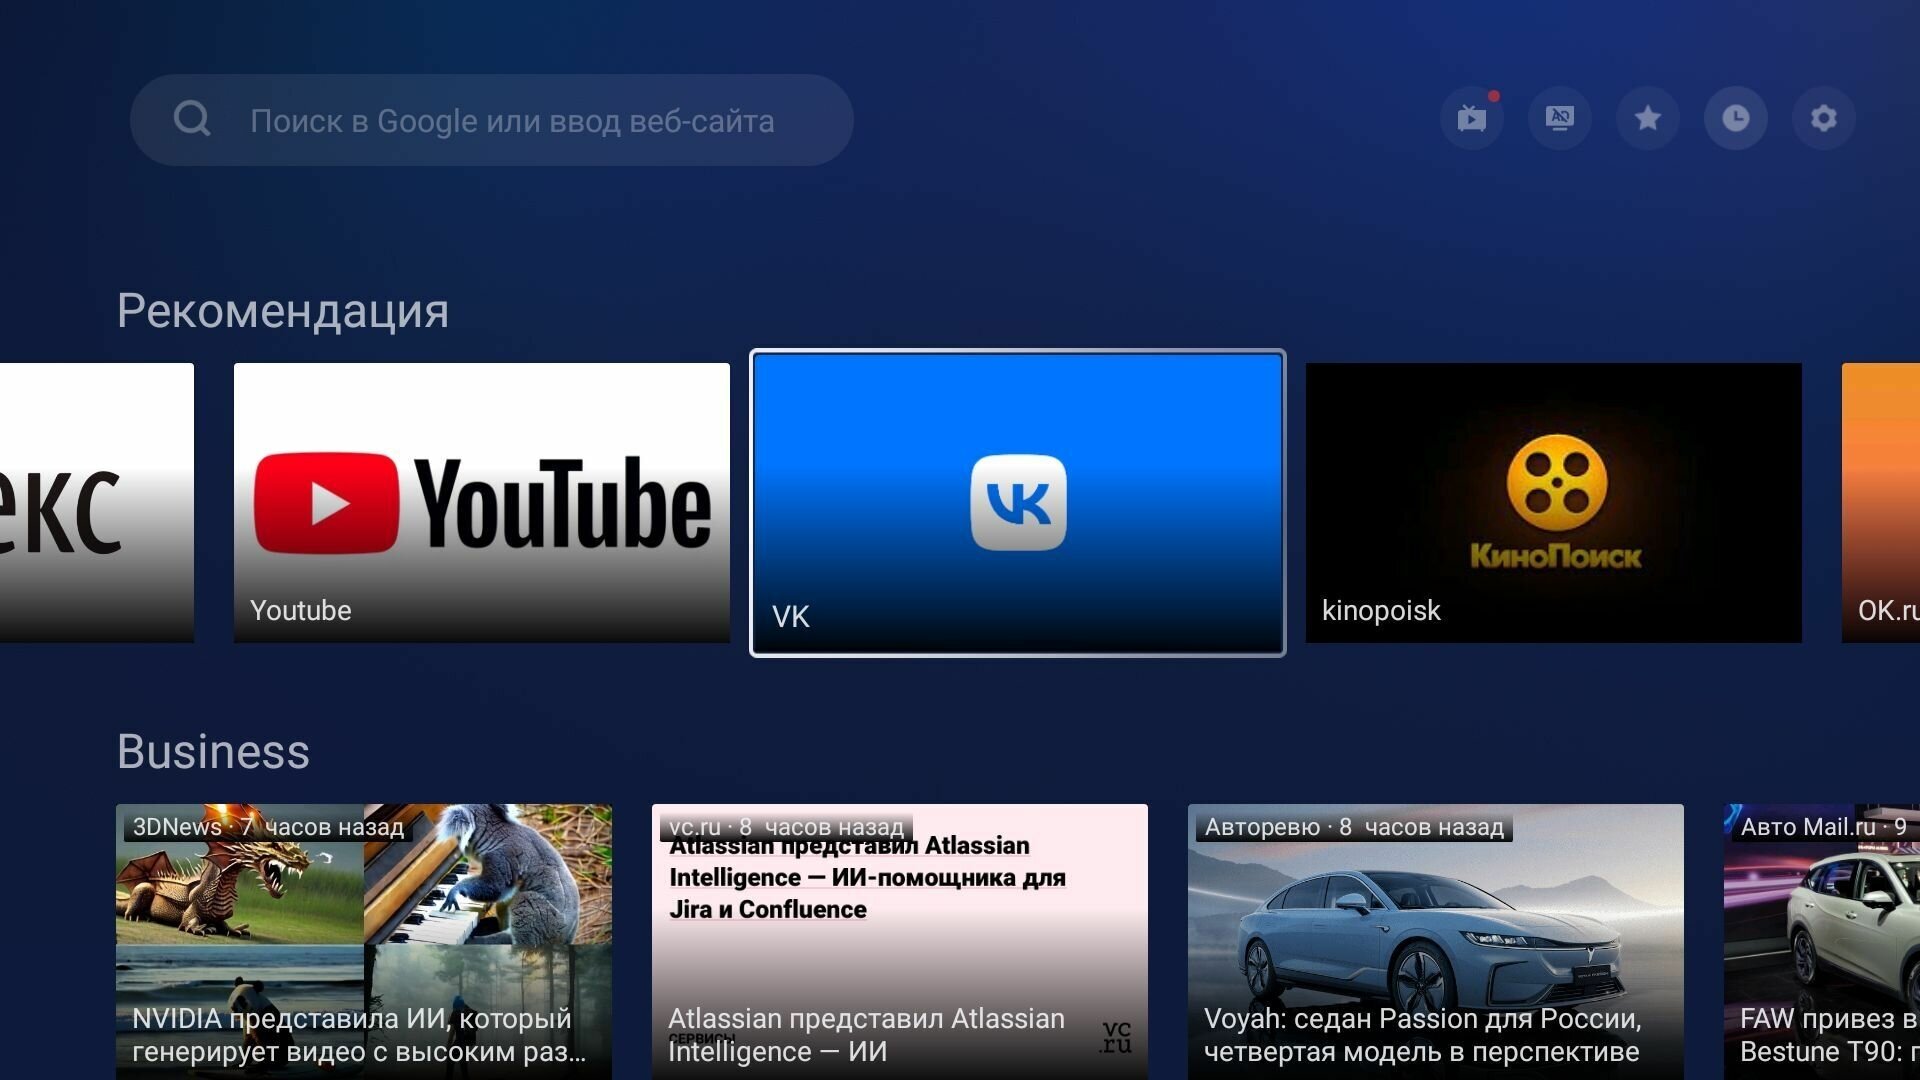This screenshot has width=1920, height=1080.
Task: Open the Yandex recommendation tile
Action: (x=97, y=502)
